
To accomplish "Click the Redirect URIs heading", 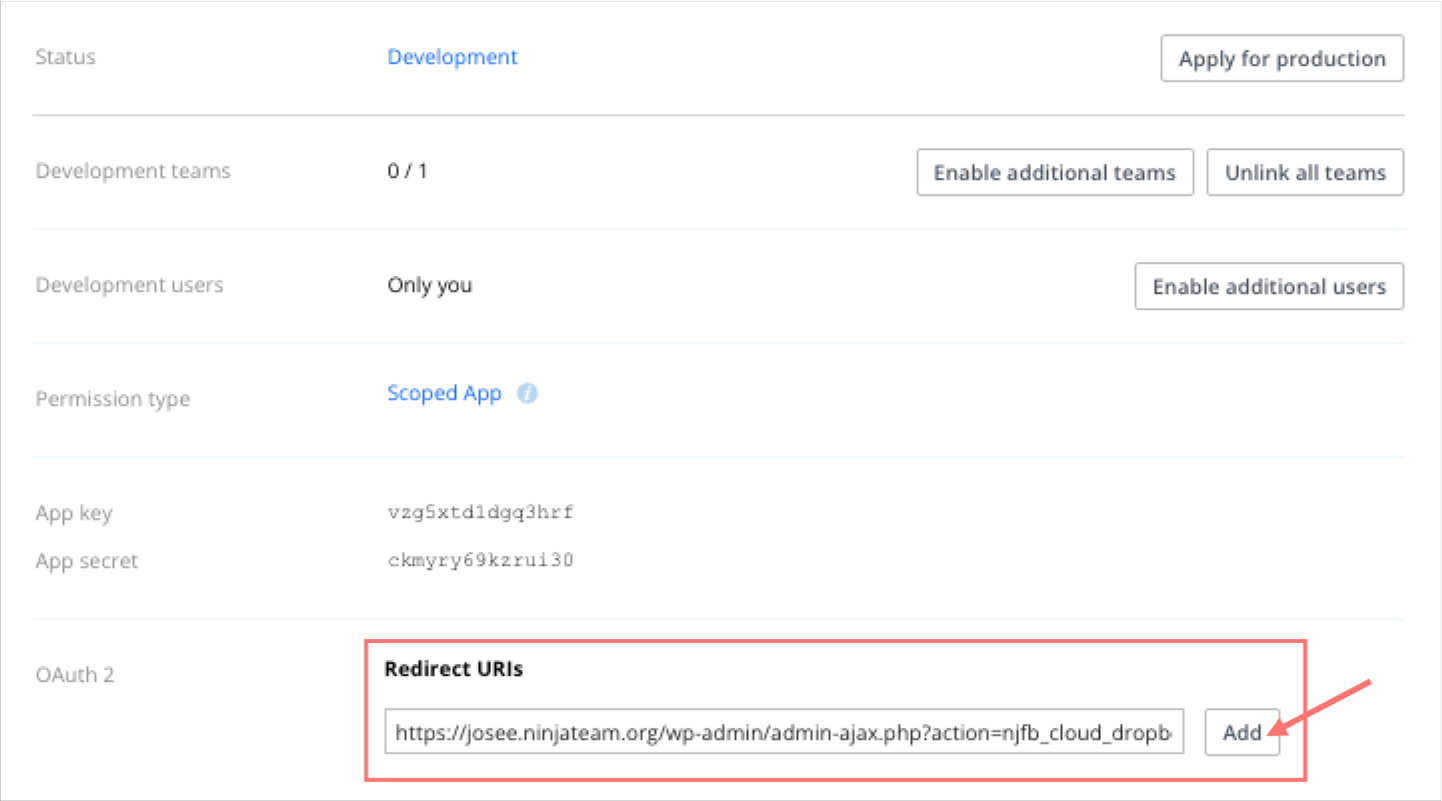I will [x=453, y=670].
